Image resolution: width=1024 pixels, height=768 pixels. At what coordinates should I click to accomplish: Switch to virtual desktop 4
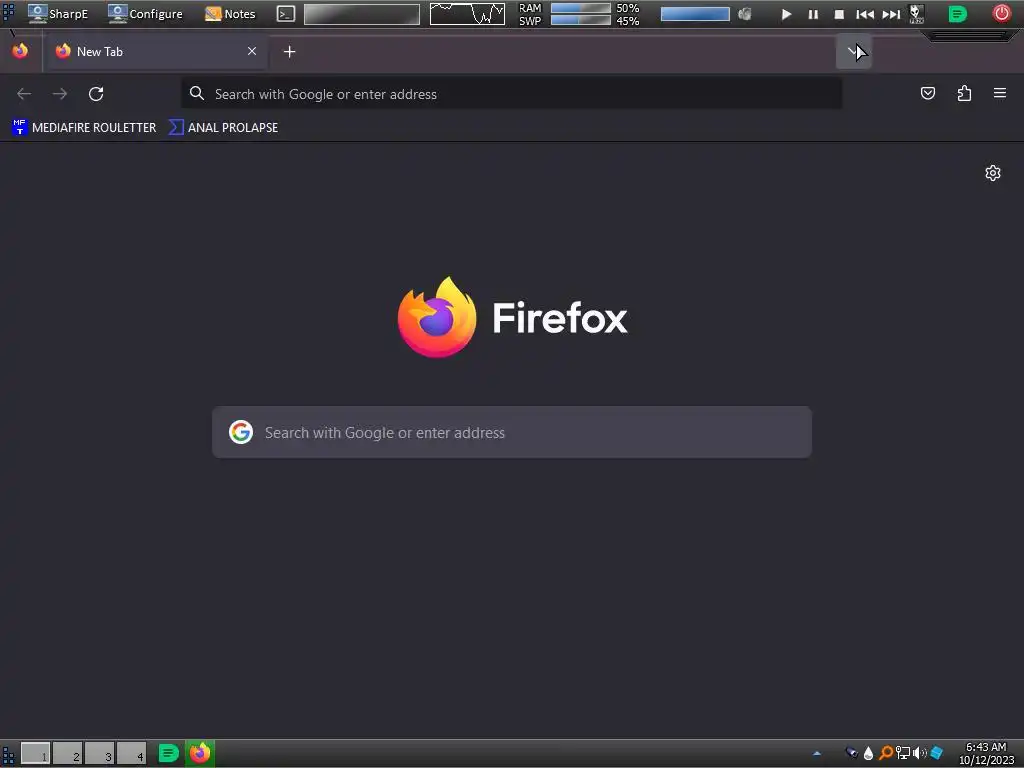[131, 753]
